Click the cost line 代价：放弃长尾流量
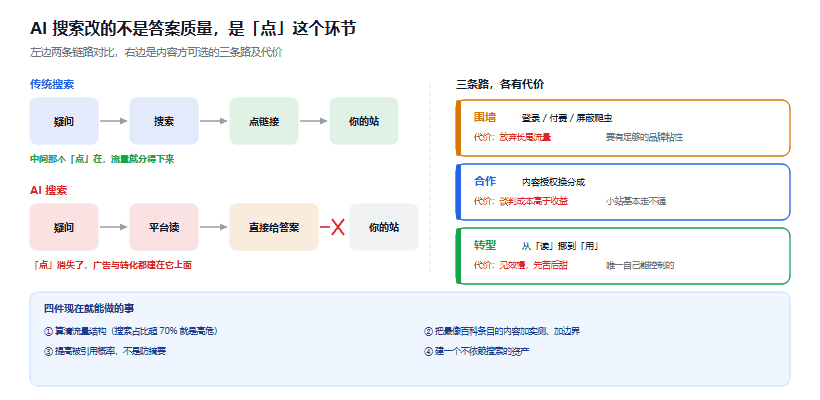The width and height of the screenshot is (820, 400). pos(512,138)
